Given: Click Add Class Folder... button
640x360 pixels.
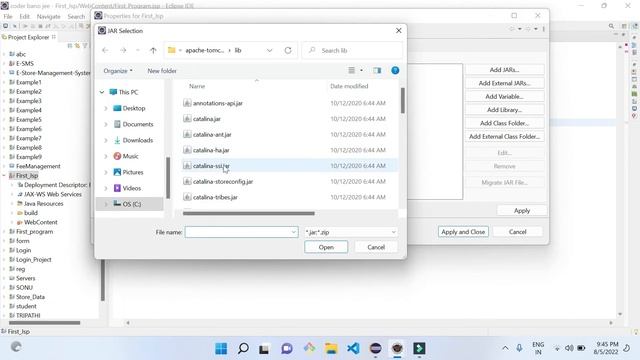Looking at the screenshot, I should tap(504, 123).
